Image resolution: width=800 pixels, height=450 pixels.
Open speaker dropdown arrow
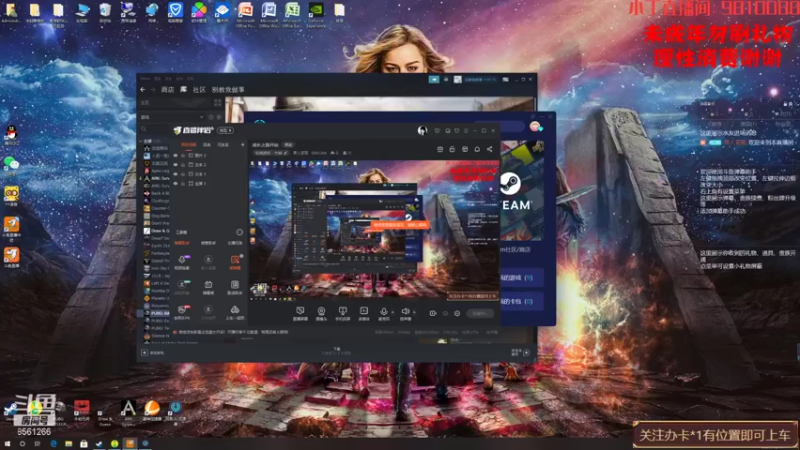414,312
